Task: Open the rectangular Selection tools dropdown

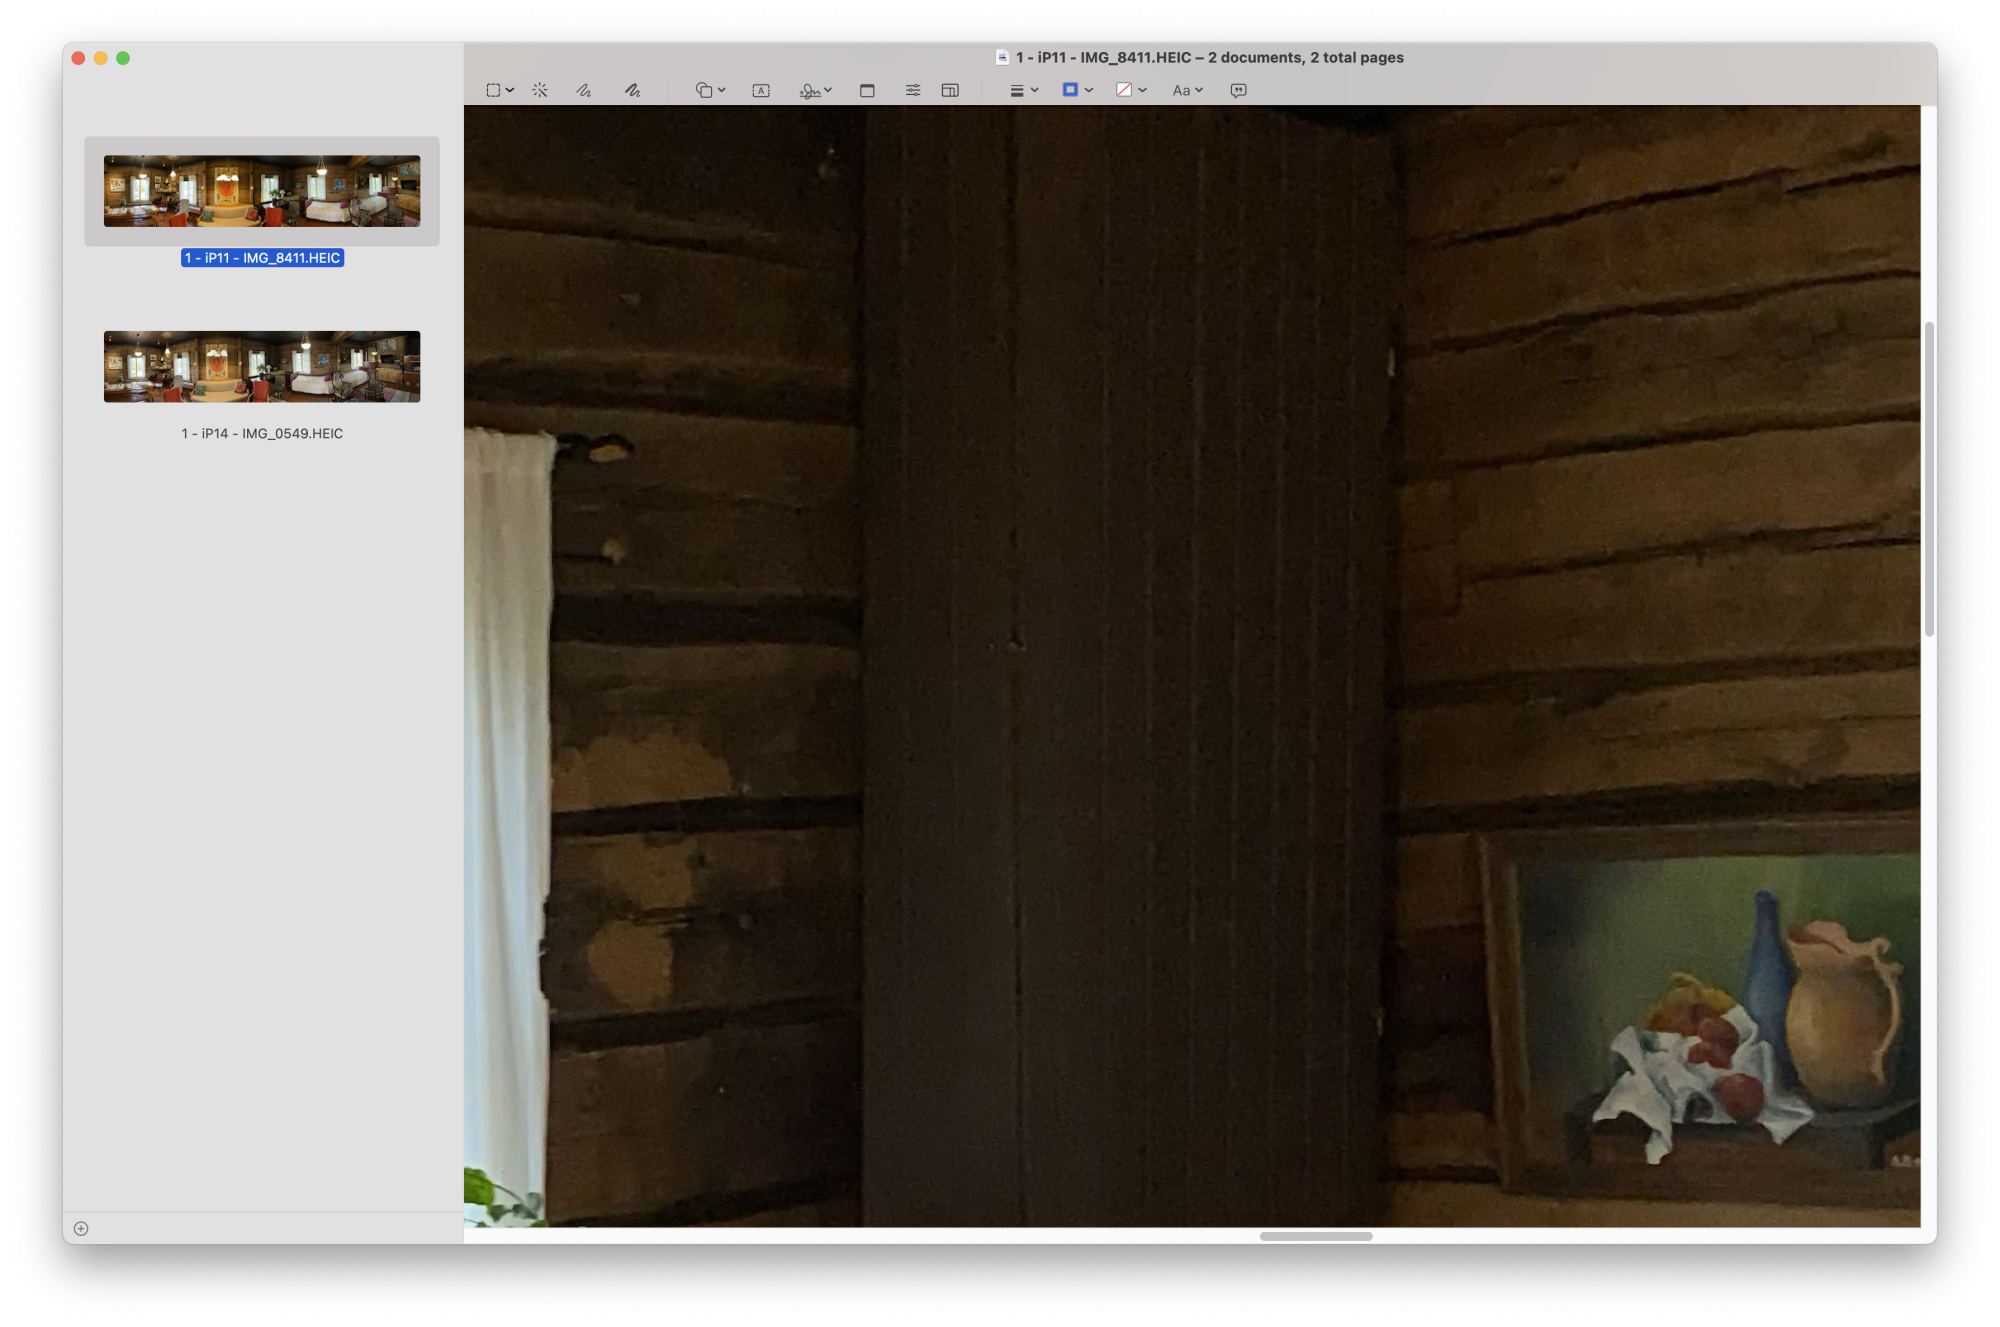Action: [499, 90]
